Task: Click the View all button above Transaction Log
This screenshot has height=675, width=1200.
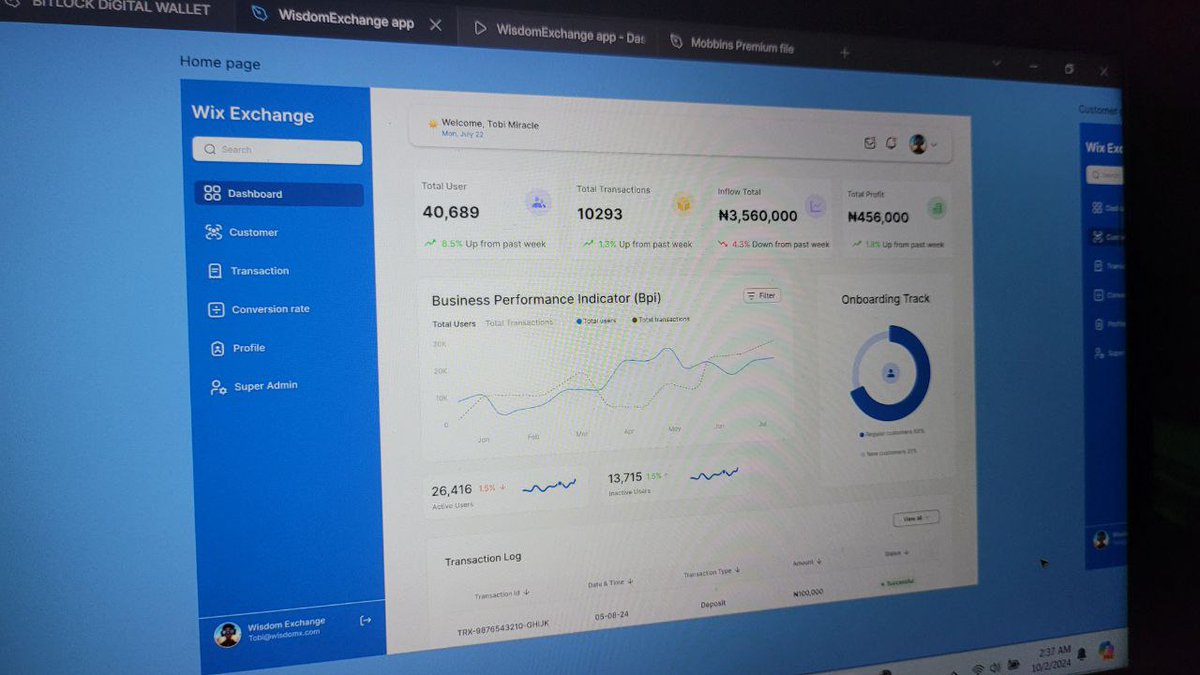Action: [x=915, y=518]
